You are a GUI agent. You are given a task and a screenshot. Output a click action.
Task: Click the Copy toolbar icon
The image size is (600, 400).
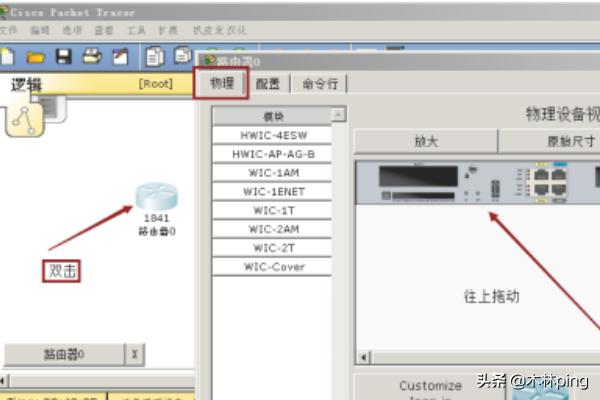[155, 56]
